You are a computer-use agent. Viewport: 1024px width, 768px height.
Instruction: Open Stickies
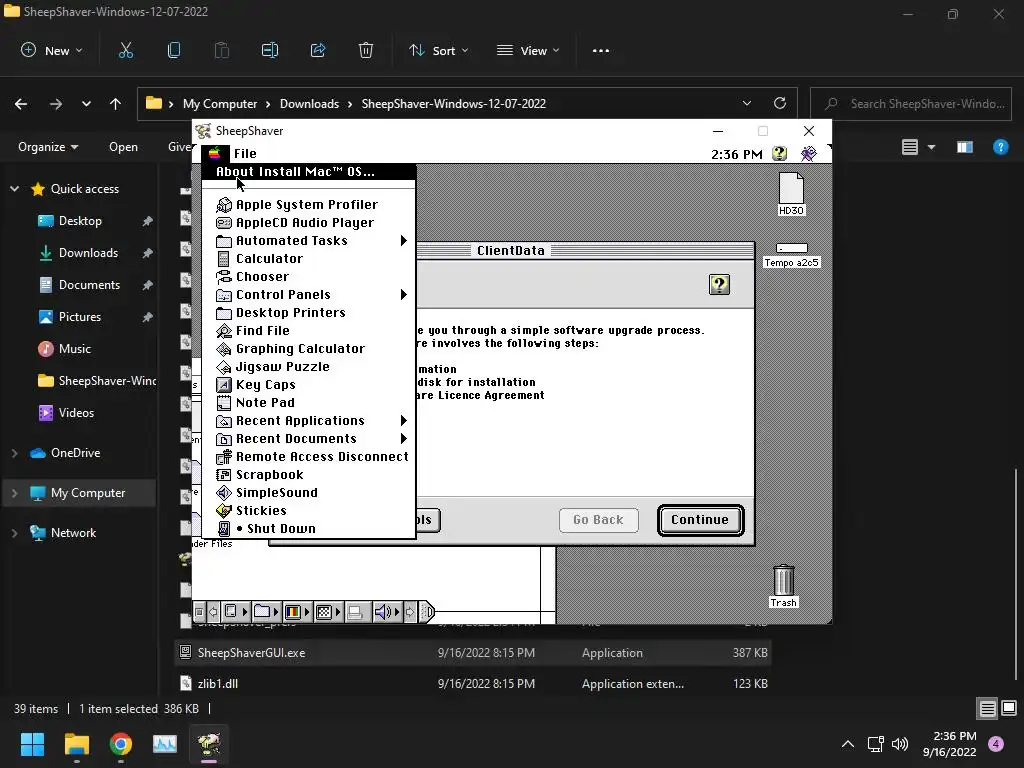tap(308, 511)
